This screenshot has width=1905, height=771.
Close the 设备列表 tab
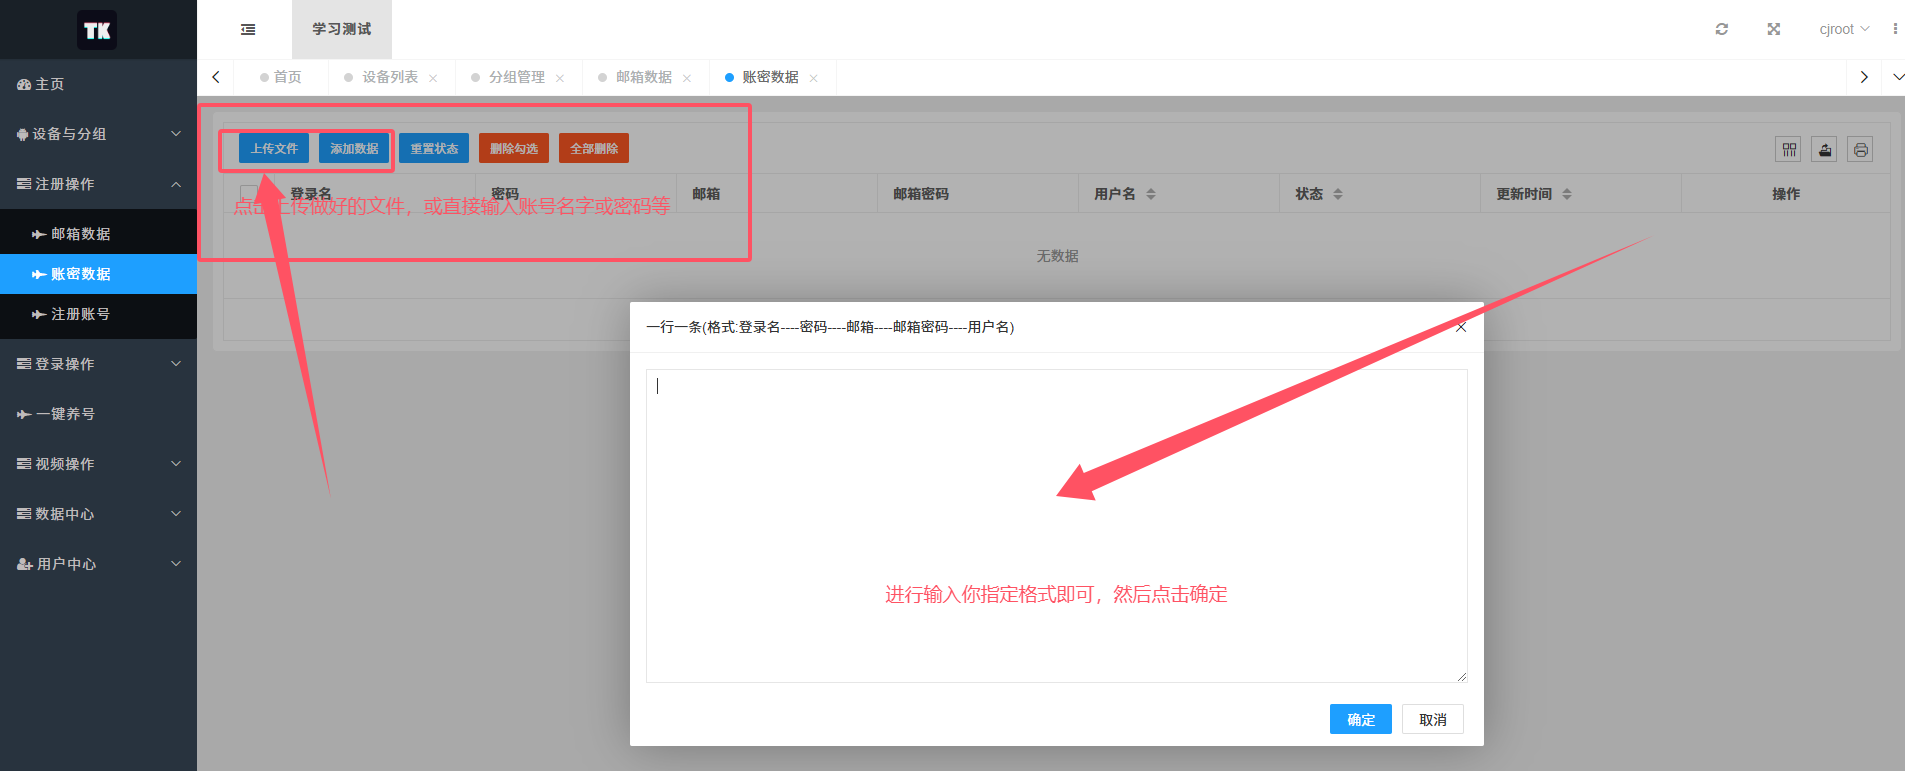pos(433,78)
